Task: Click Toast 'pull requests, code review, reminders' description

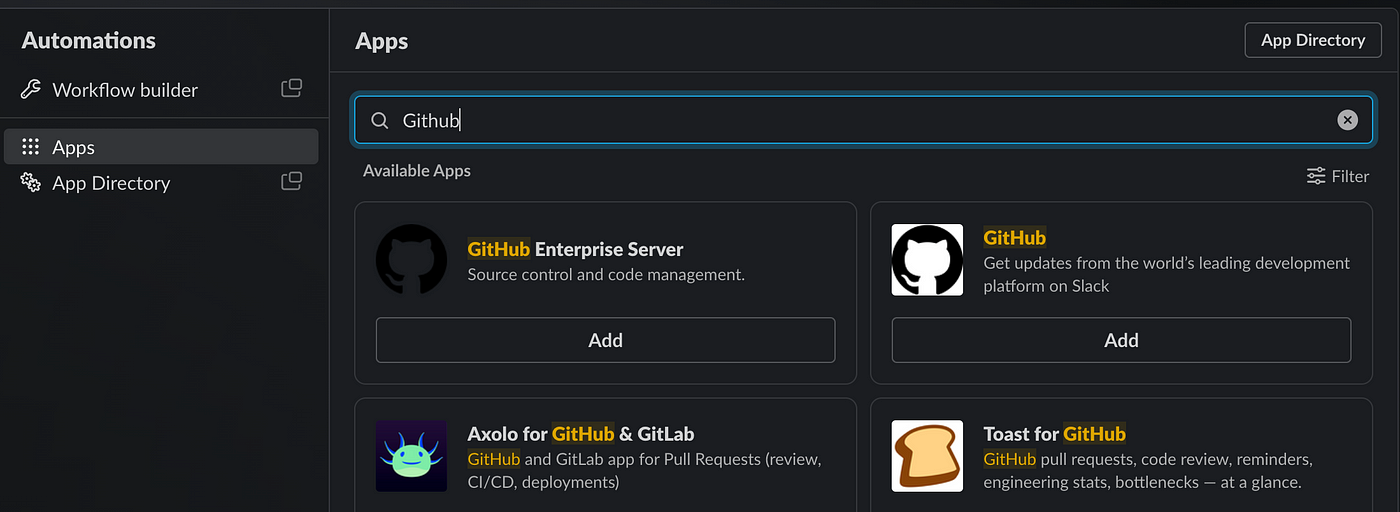Action: (x=1148, y=470)
